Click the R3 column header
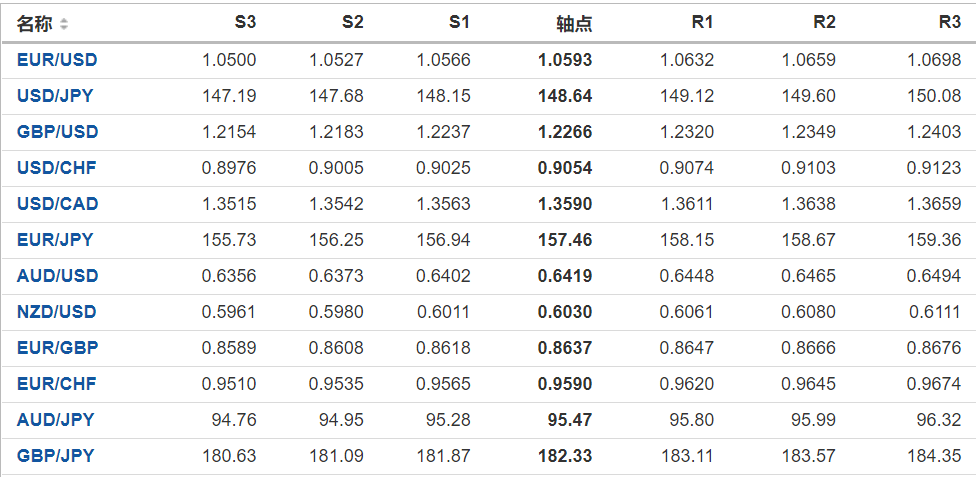The width and height of the screenshot is (976, 477). click(x=949, y=23)
